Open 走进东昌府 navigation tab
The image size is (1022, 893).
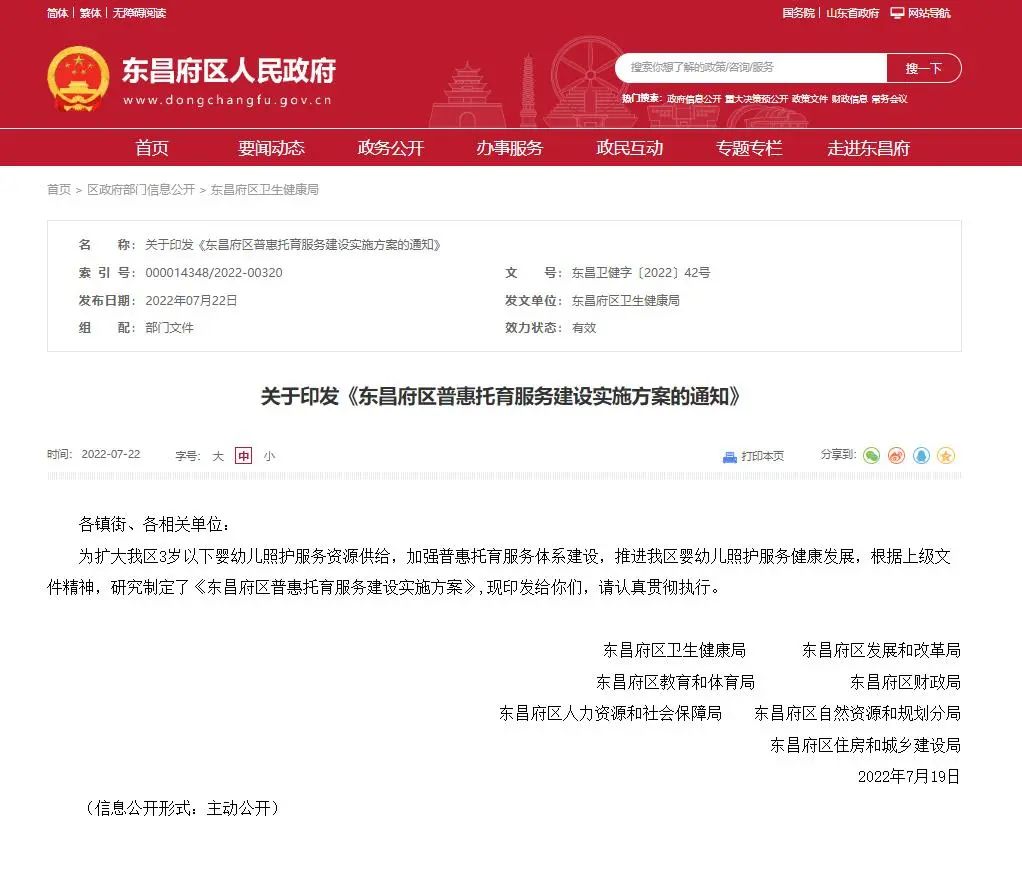click(868, 148)
